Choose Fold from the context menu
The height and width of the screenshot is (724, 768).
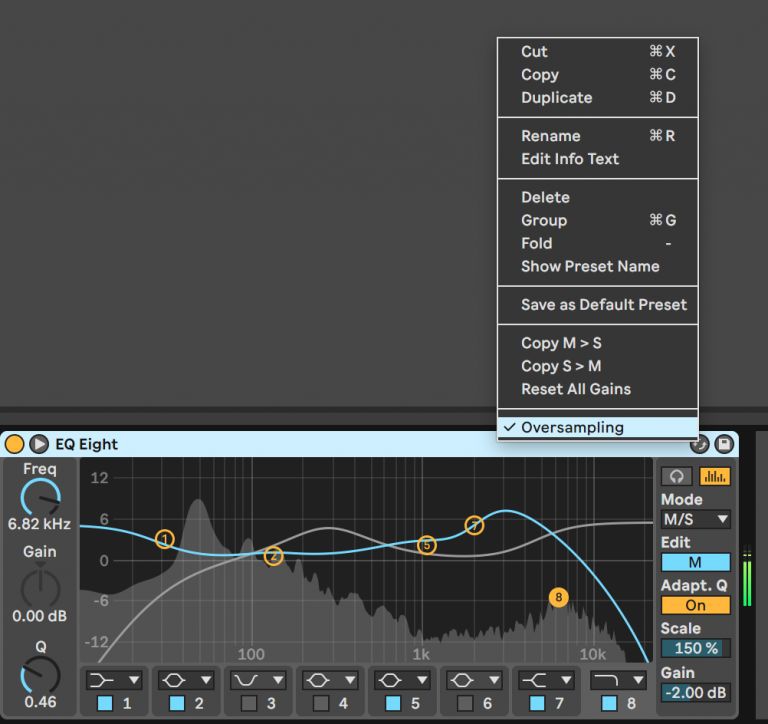click(598, 243)
